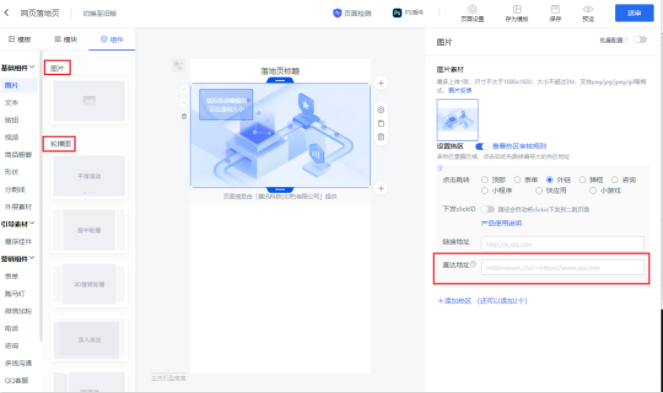Screen dimensions: 663x393
Task: Add block above image with top plus icon
Action: (381, 83)
